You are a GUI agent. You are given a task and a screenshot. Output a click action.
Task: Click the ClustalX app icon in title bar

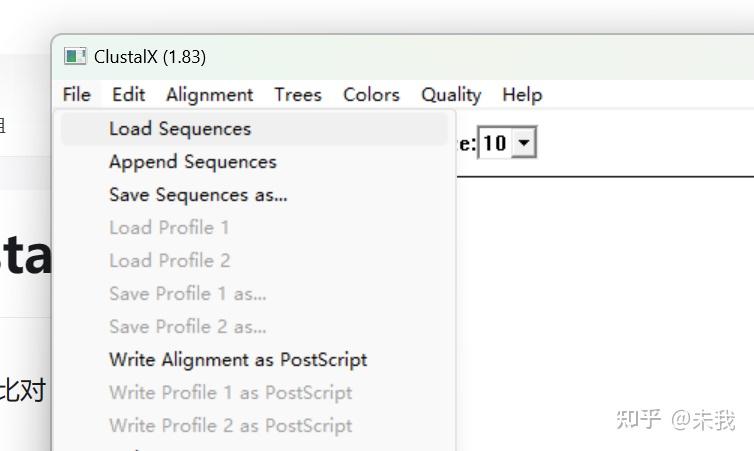click(x=75, y=57)
